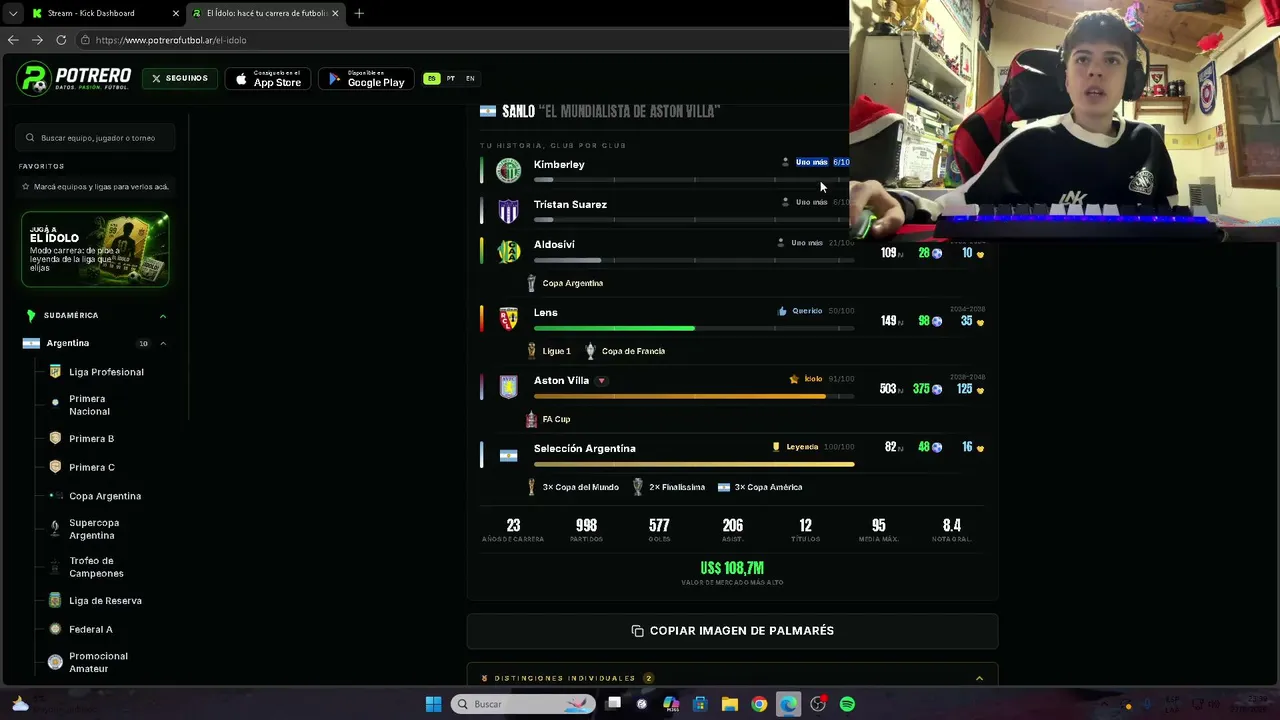This screenshot has width=1280, height=720.
Task: Open the Kimberley club crest
Action: coord(509,171)
